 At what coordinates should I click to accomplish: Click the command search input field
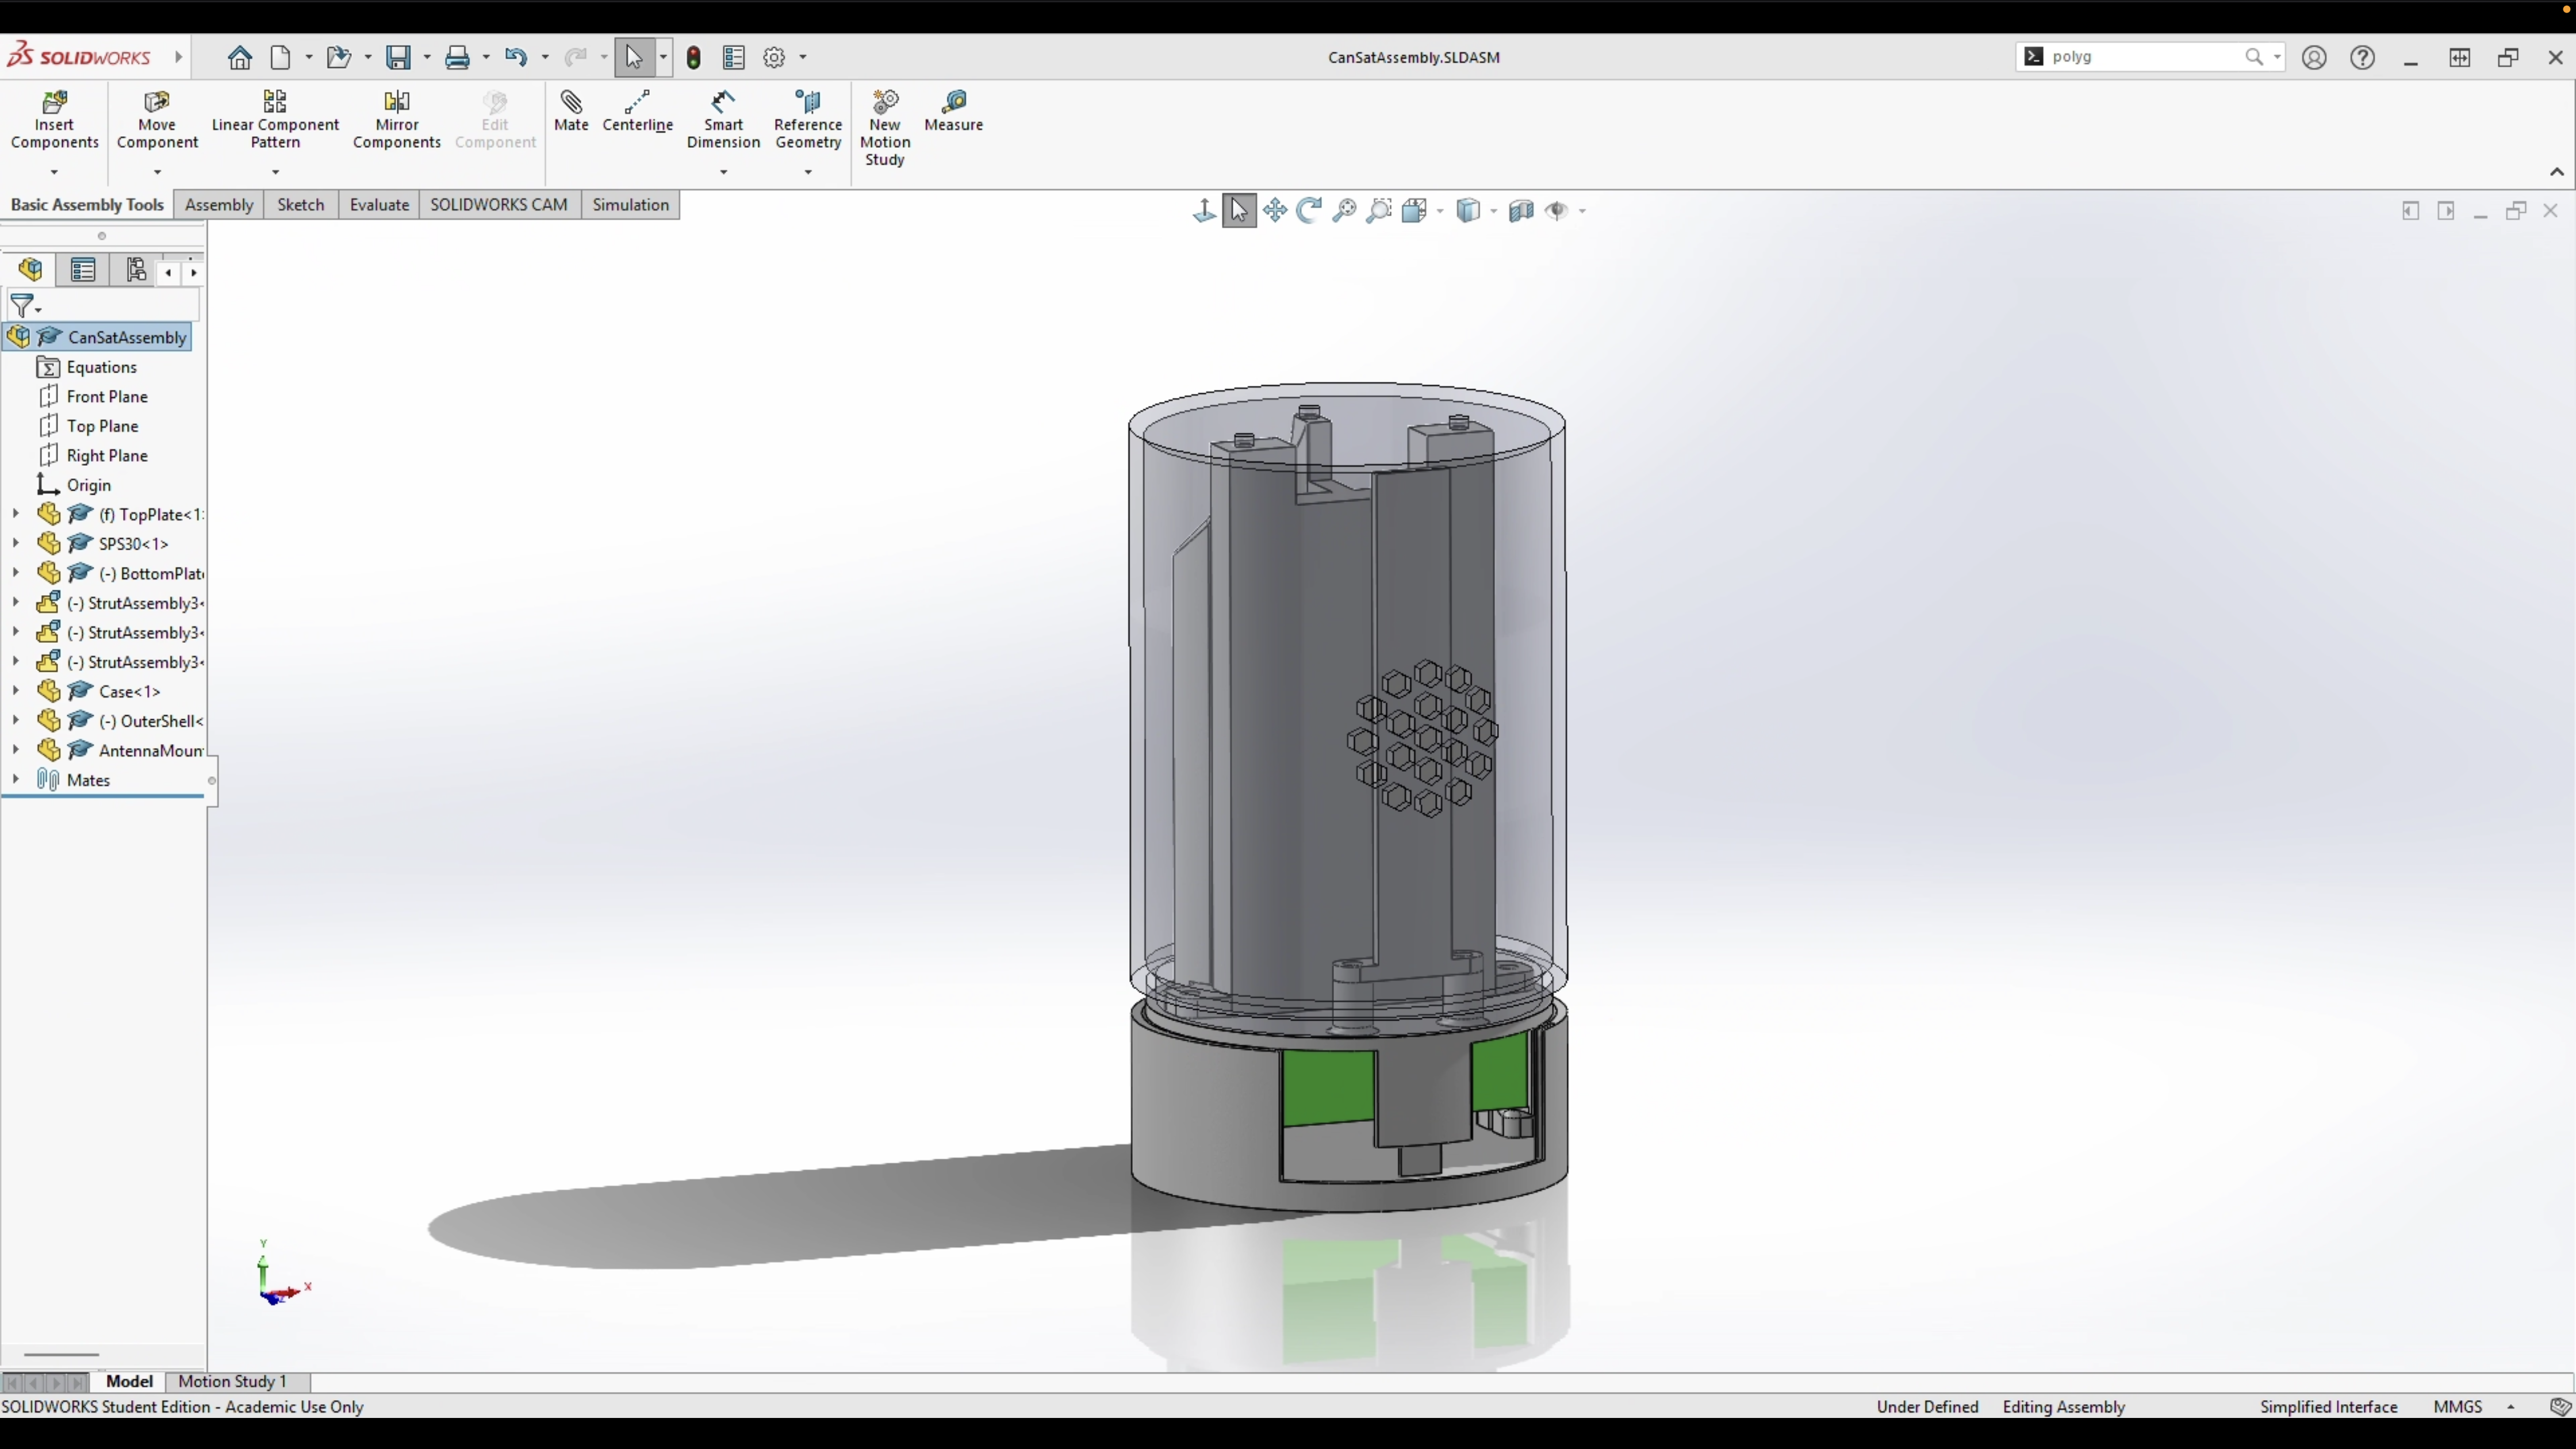tap(2140, 57)
